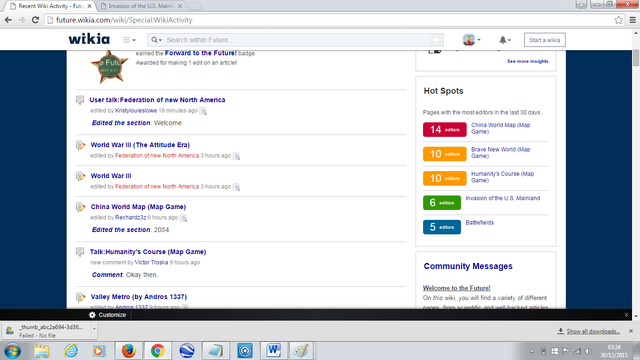The width and height of the screenshot is (640, 360).
Task: Open the Wikia hub list dropdown
Action: [x=129, y=40]
